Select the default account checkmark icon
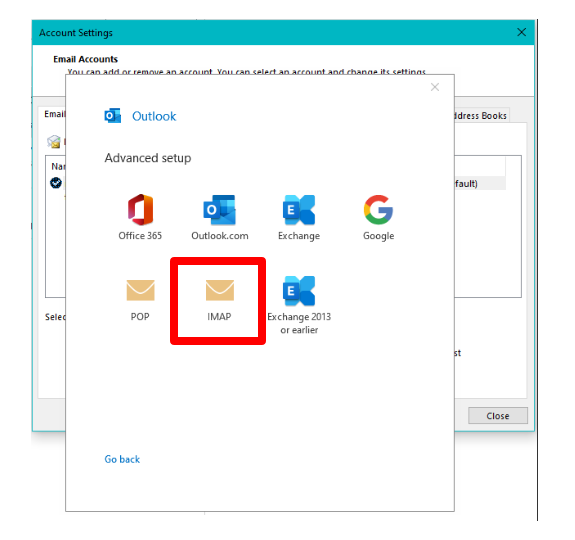Viewport: 575px width, 540px height. 56,183
